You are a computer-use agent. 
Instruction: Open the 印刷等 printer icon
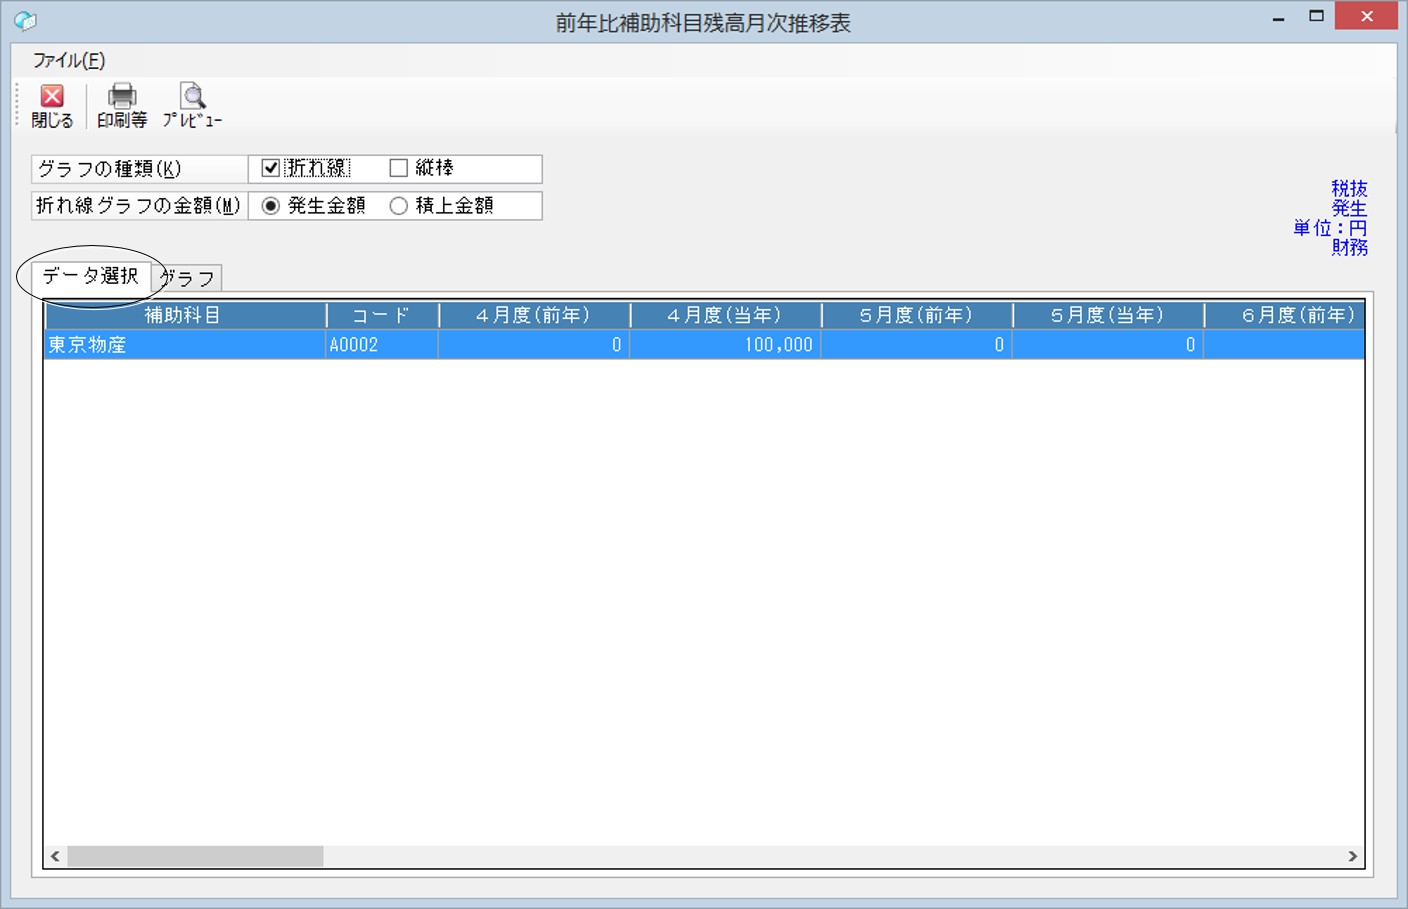coord(122,96)
